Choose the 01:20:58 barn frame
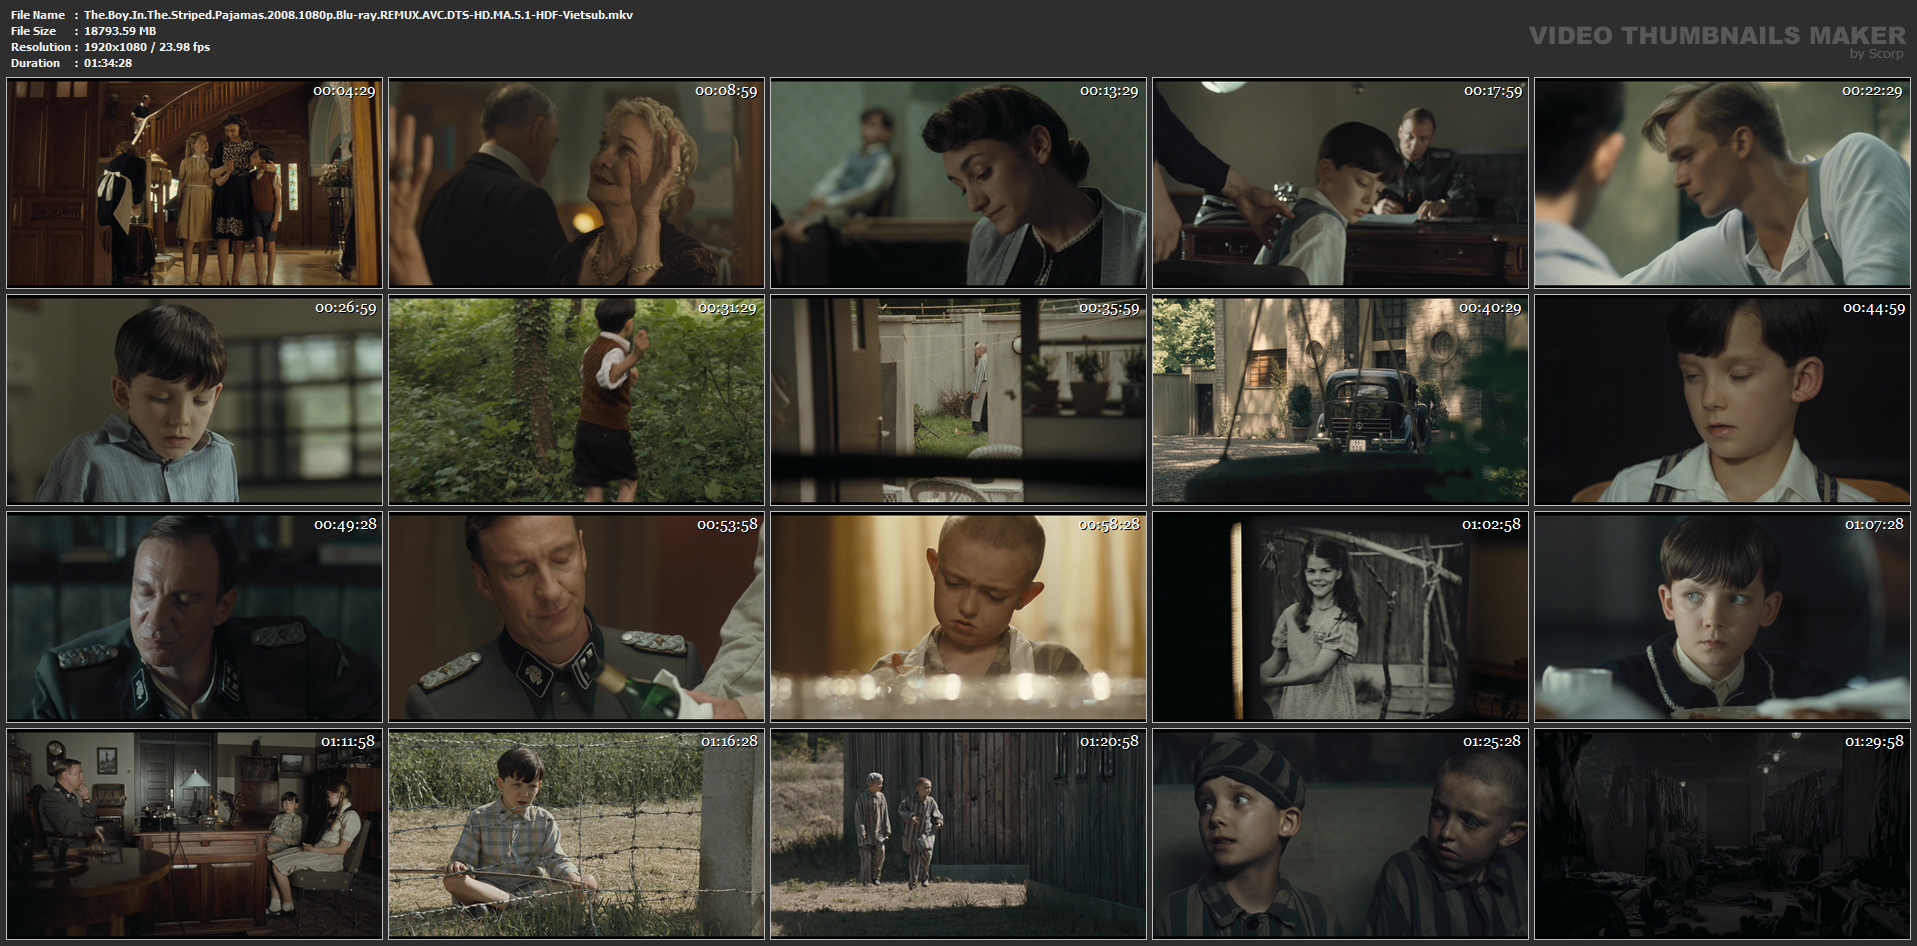This screenshot has width=1917, height=946. 958,834
